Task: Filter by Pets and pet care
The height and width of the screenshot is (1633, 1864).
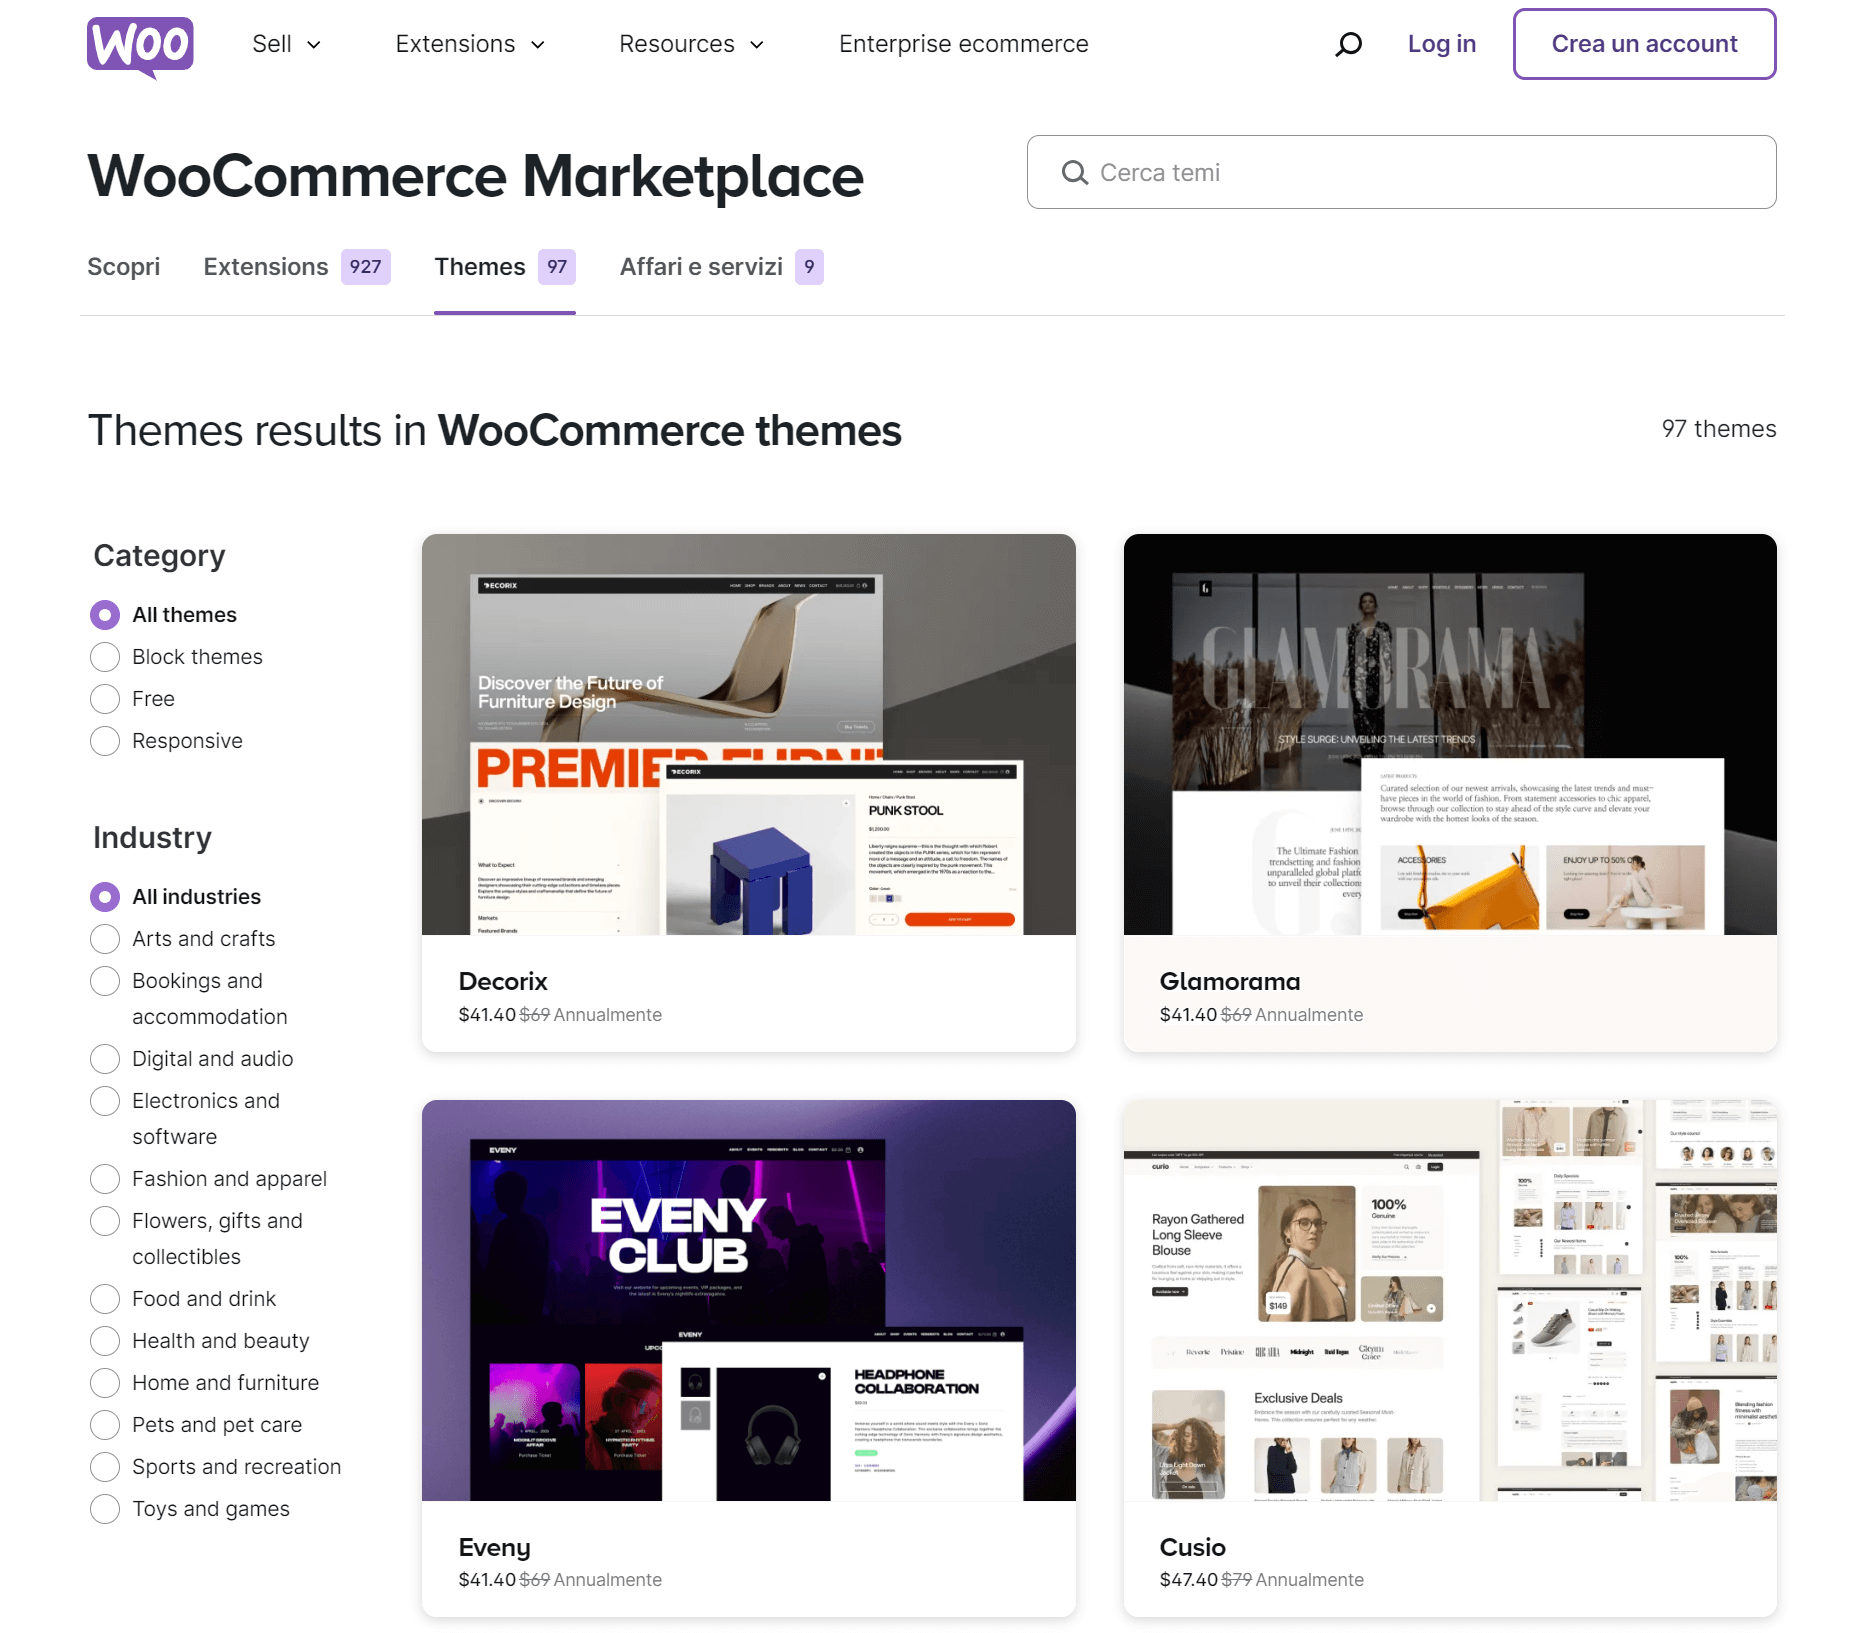Action: [105, 1425]
